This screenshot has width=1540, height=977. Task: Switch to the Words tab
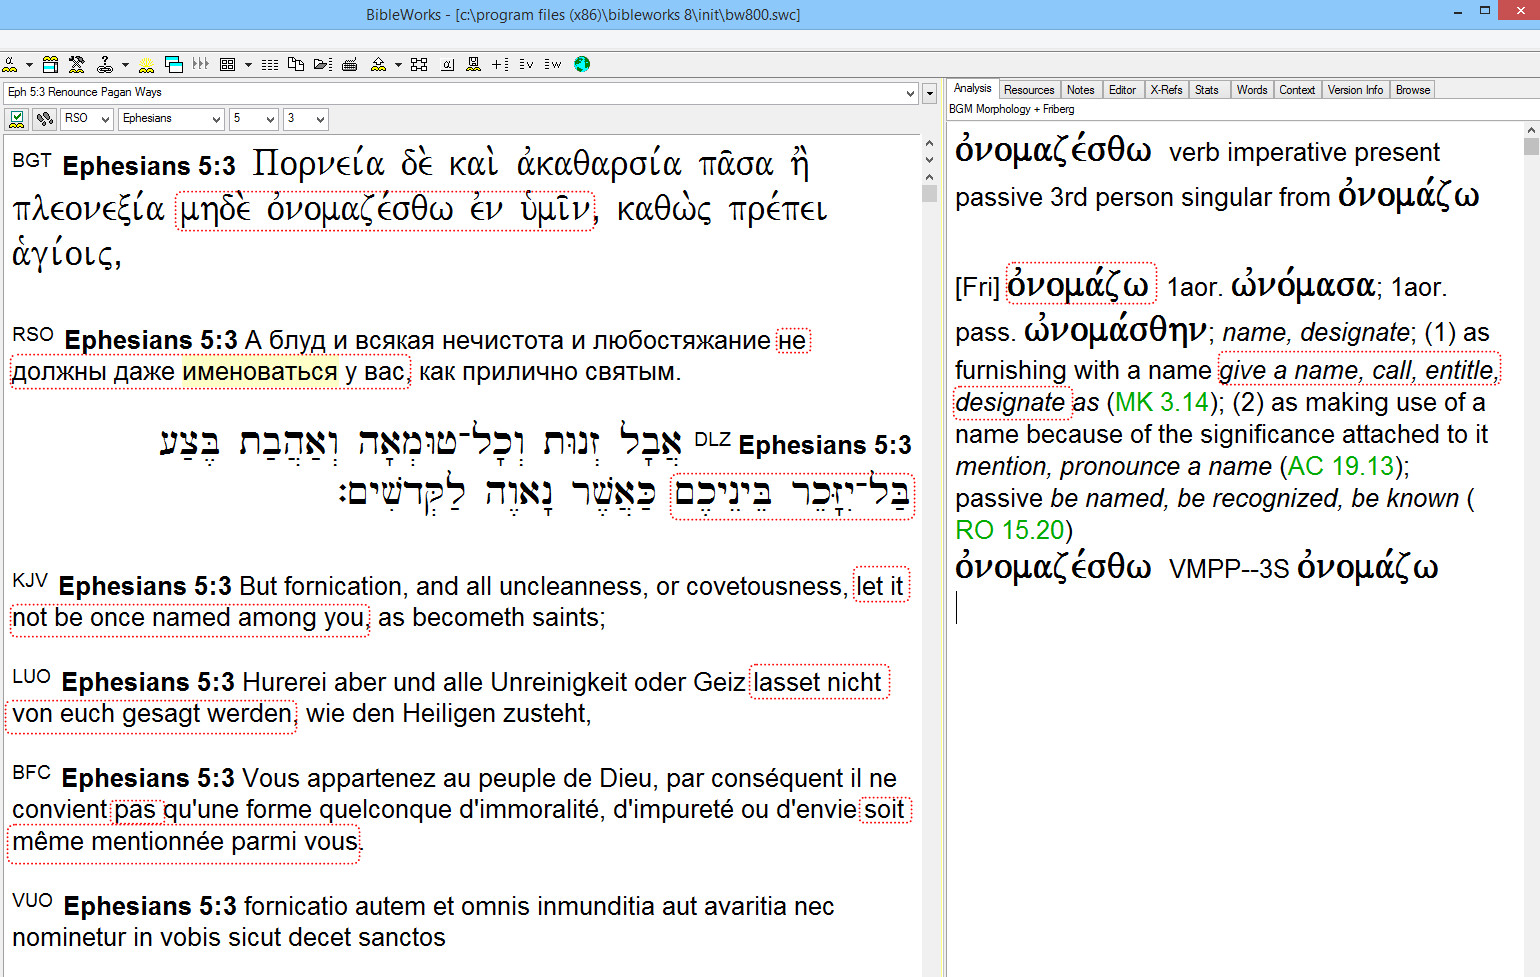click(1252, 90)
